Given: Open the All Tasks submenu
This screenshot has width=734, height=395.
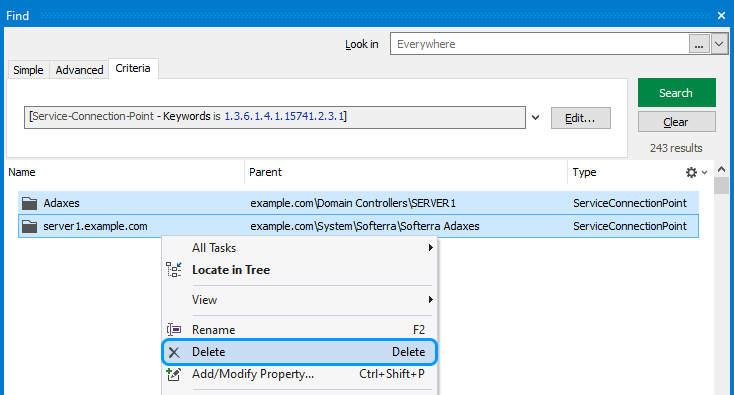Looking at the screenshot, I should (x=300, y=248).
